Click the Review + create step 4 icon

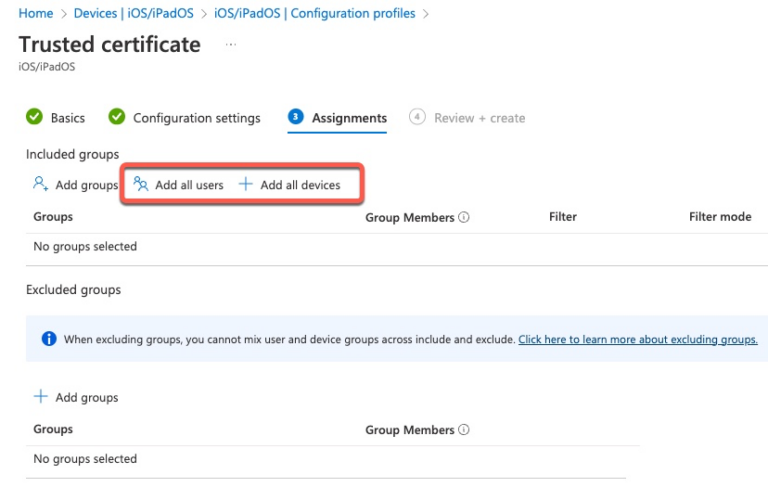tap(417, 117)
